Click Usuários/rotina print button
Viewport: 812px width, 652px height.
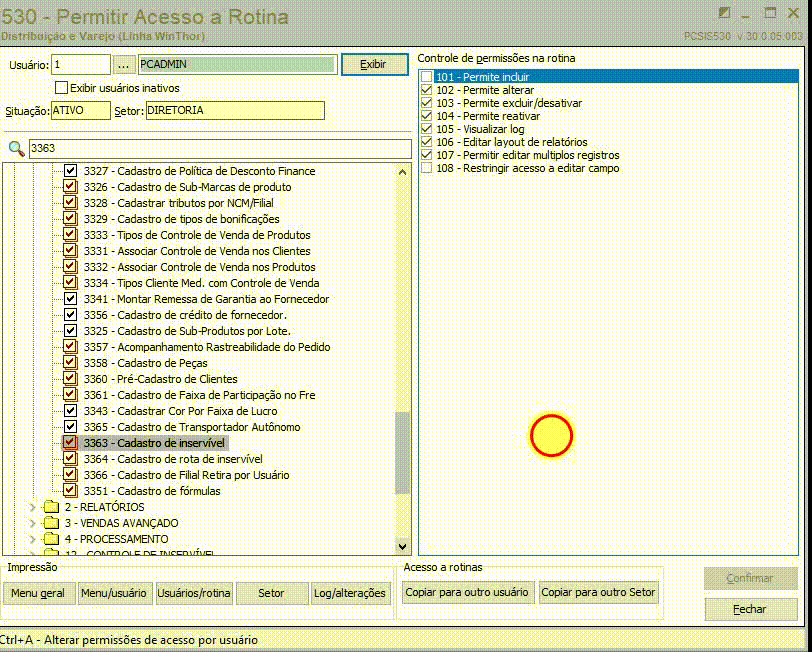coord(194,593)
